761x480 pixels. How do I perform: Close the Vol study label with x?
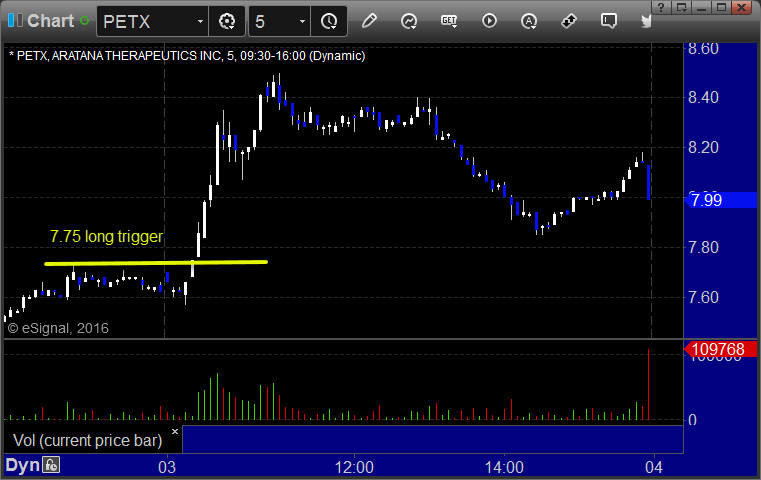[x=175, y=431]
